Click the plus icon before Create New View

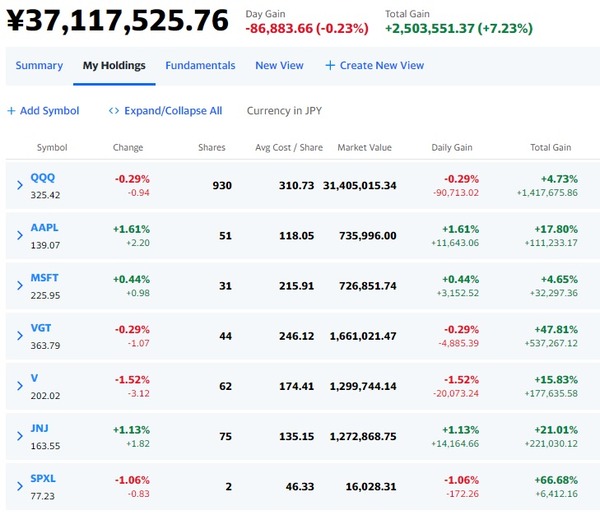point(330,65)
